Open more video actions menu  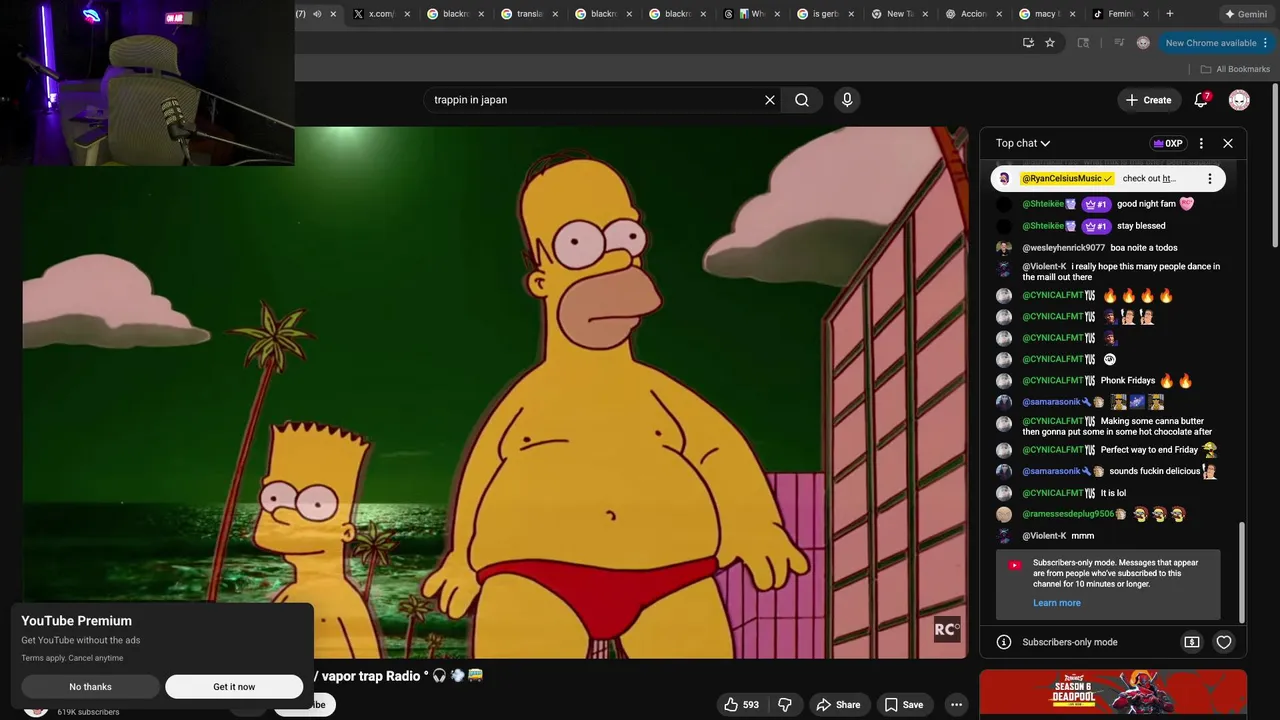(957, 704)
